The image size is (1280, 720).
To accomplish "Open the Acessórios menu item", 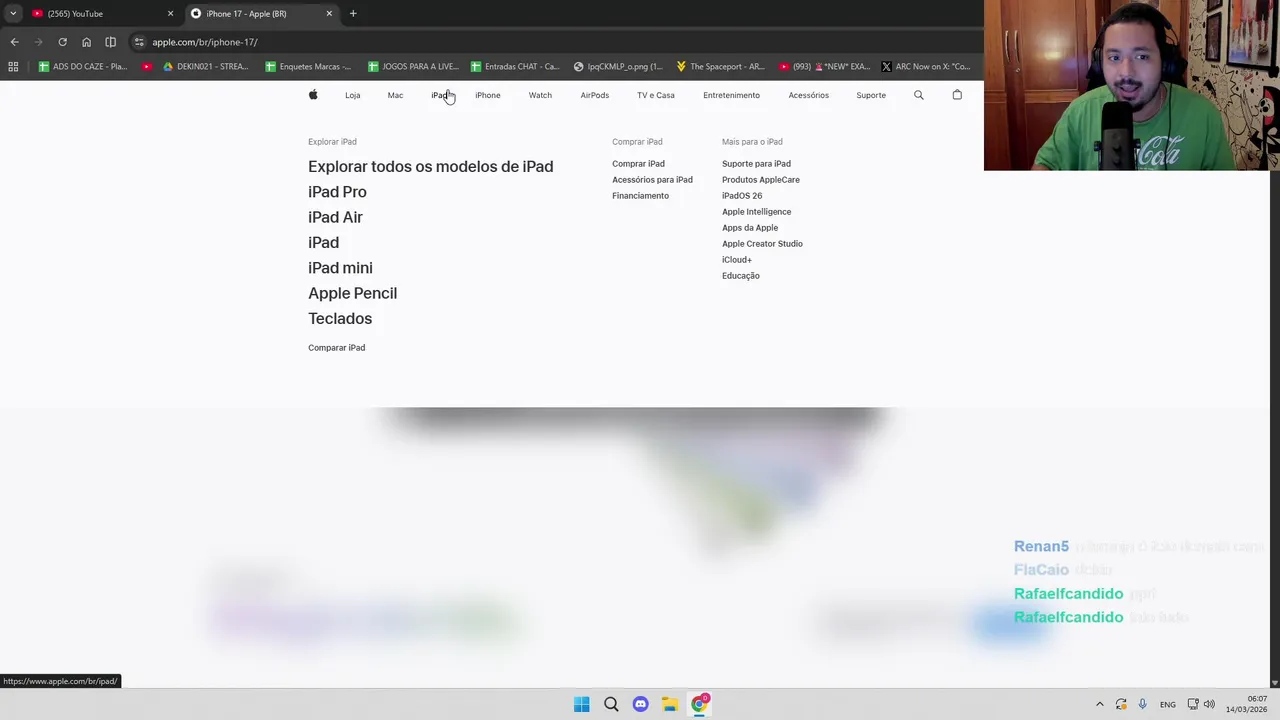I will tap(808, 95).
